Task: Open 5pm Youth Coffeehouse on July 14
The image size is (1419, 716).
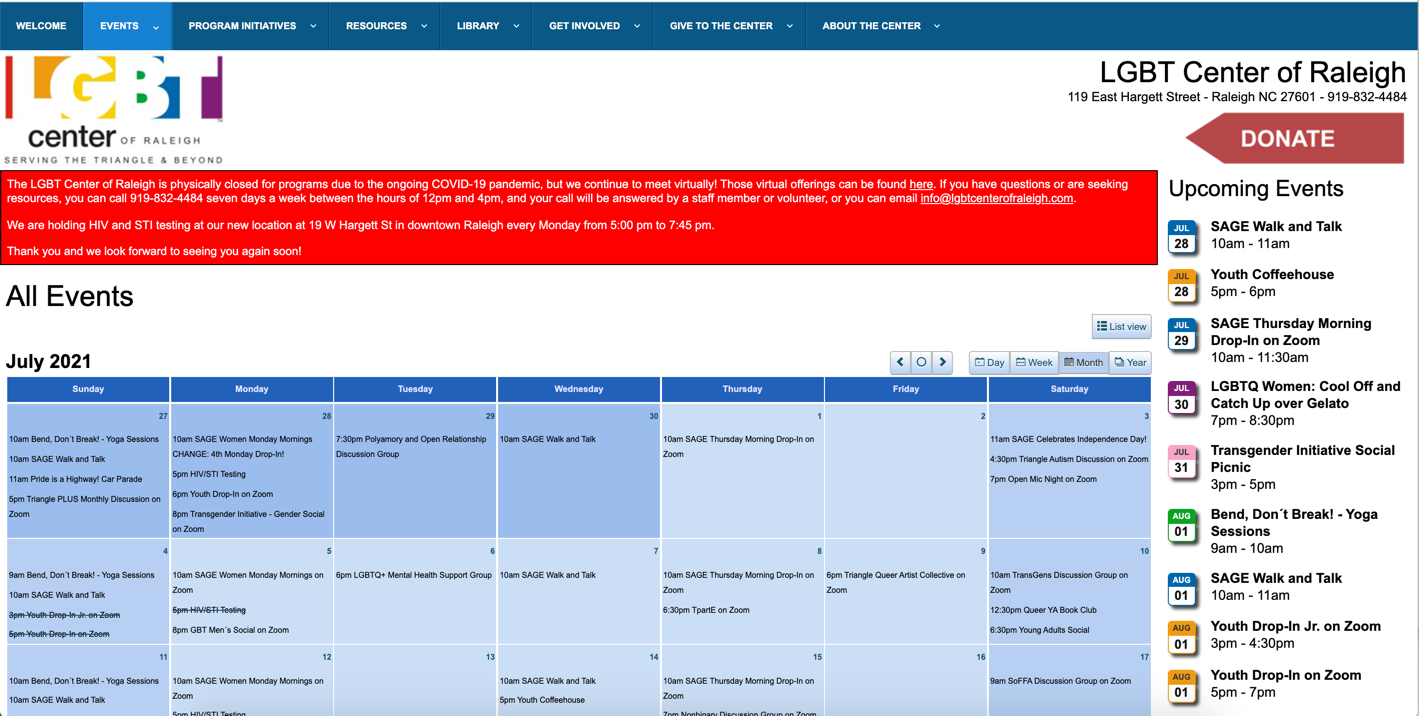Action: click(x=542, y=700)
